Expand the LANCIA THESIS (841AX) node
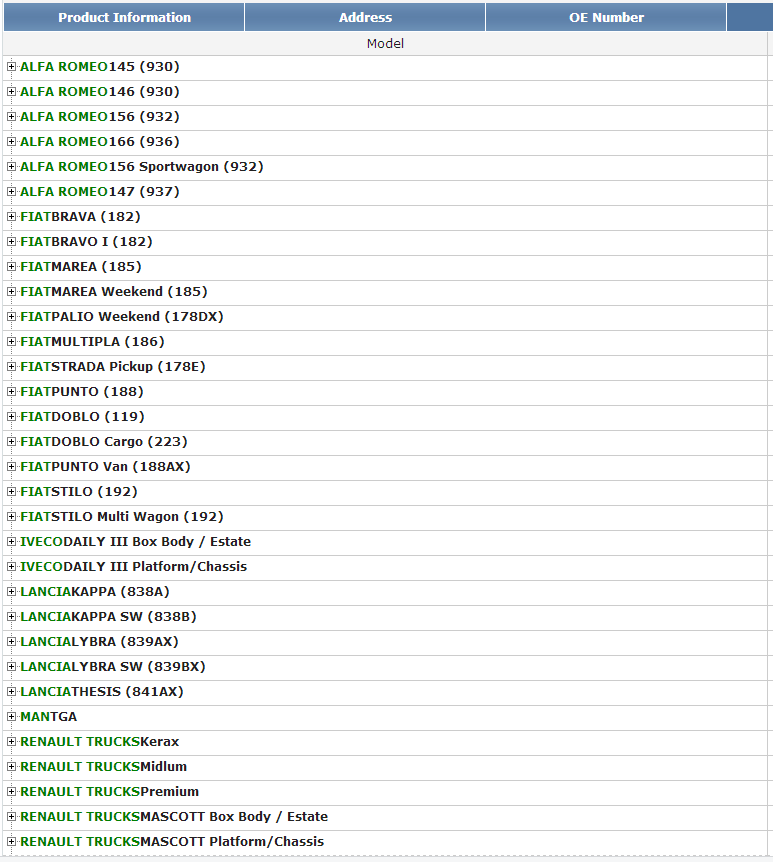The height and width of the screenshot is (862, 773). [x=11, y=692]
